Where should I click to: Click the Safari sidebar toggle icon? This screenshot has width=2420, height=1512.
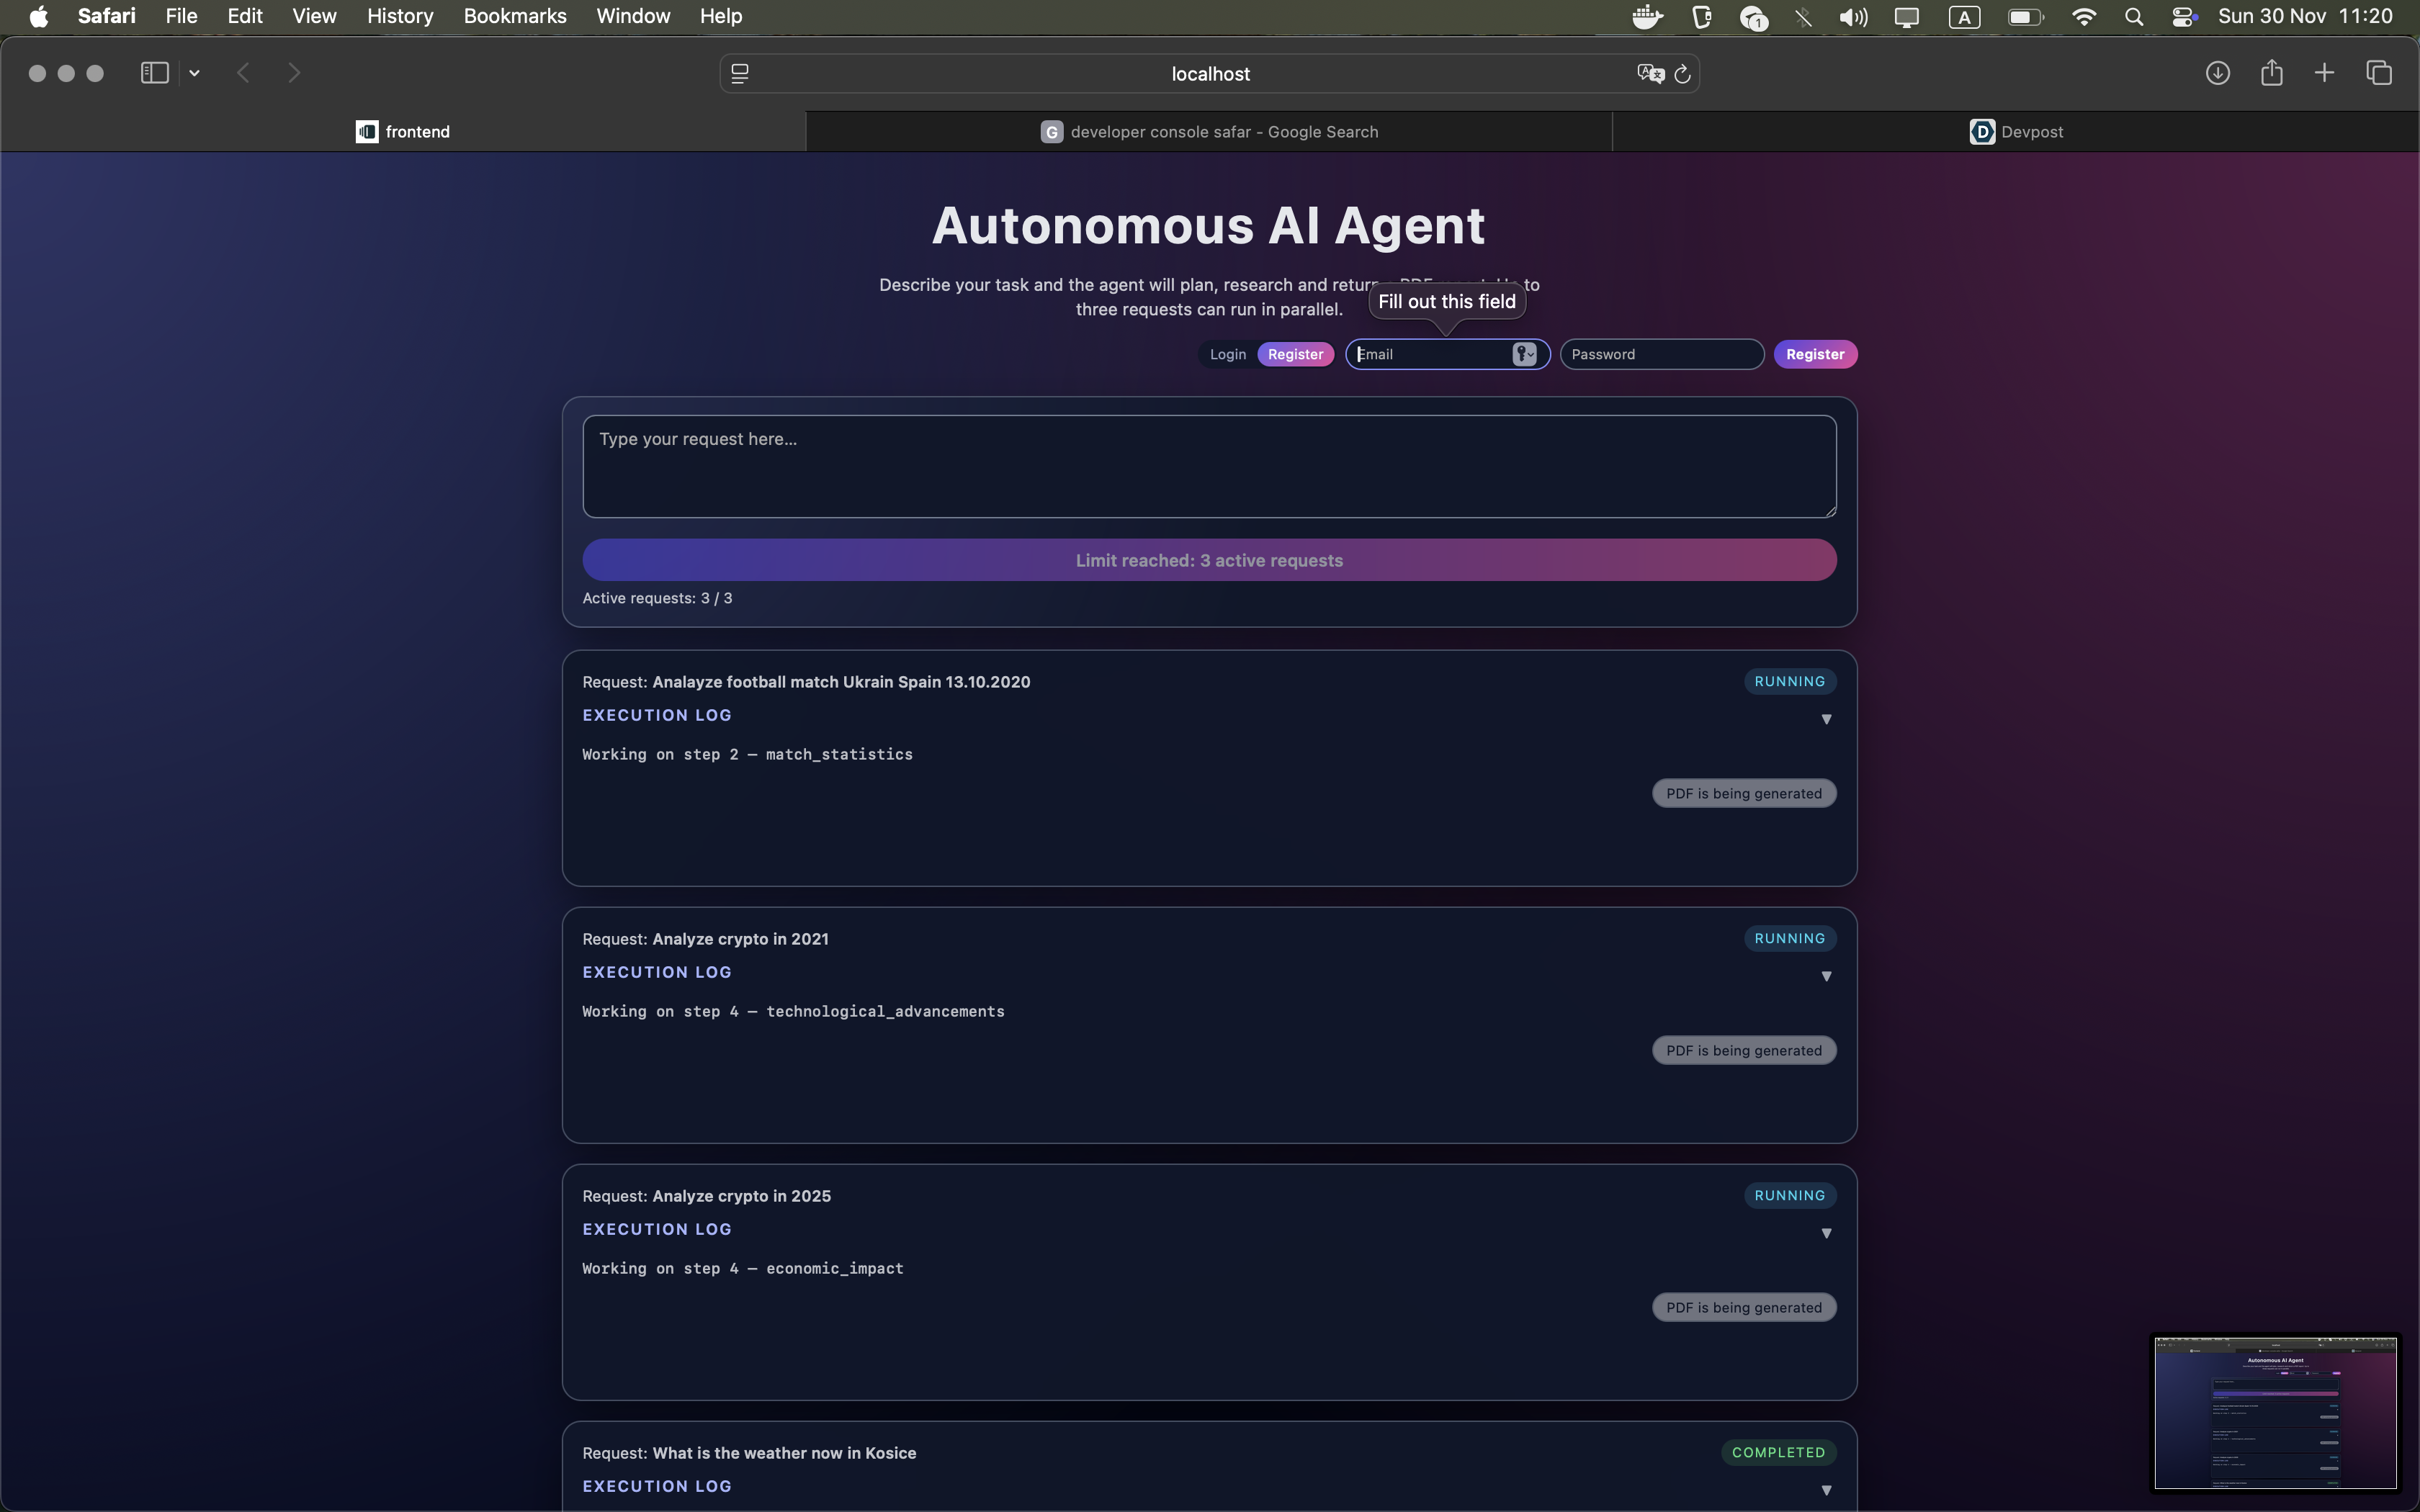tap(154, 73)
